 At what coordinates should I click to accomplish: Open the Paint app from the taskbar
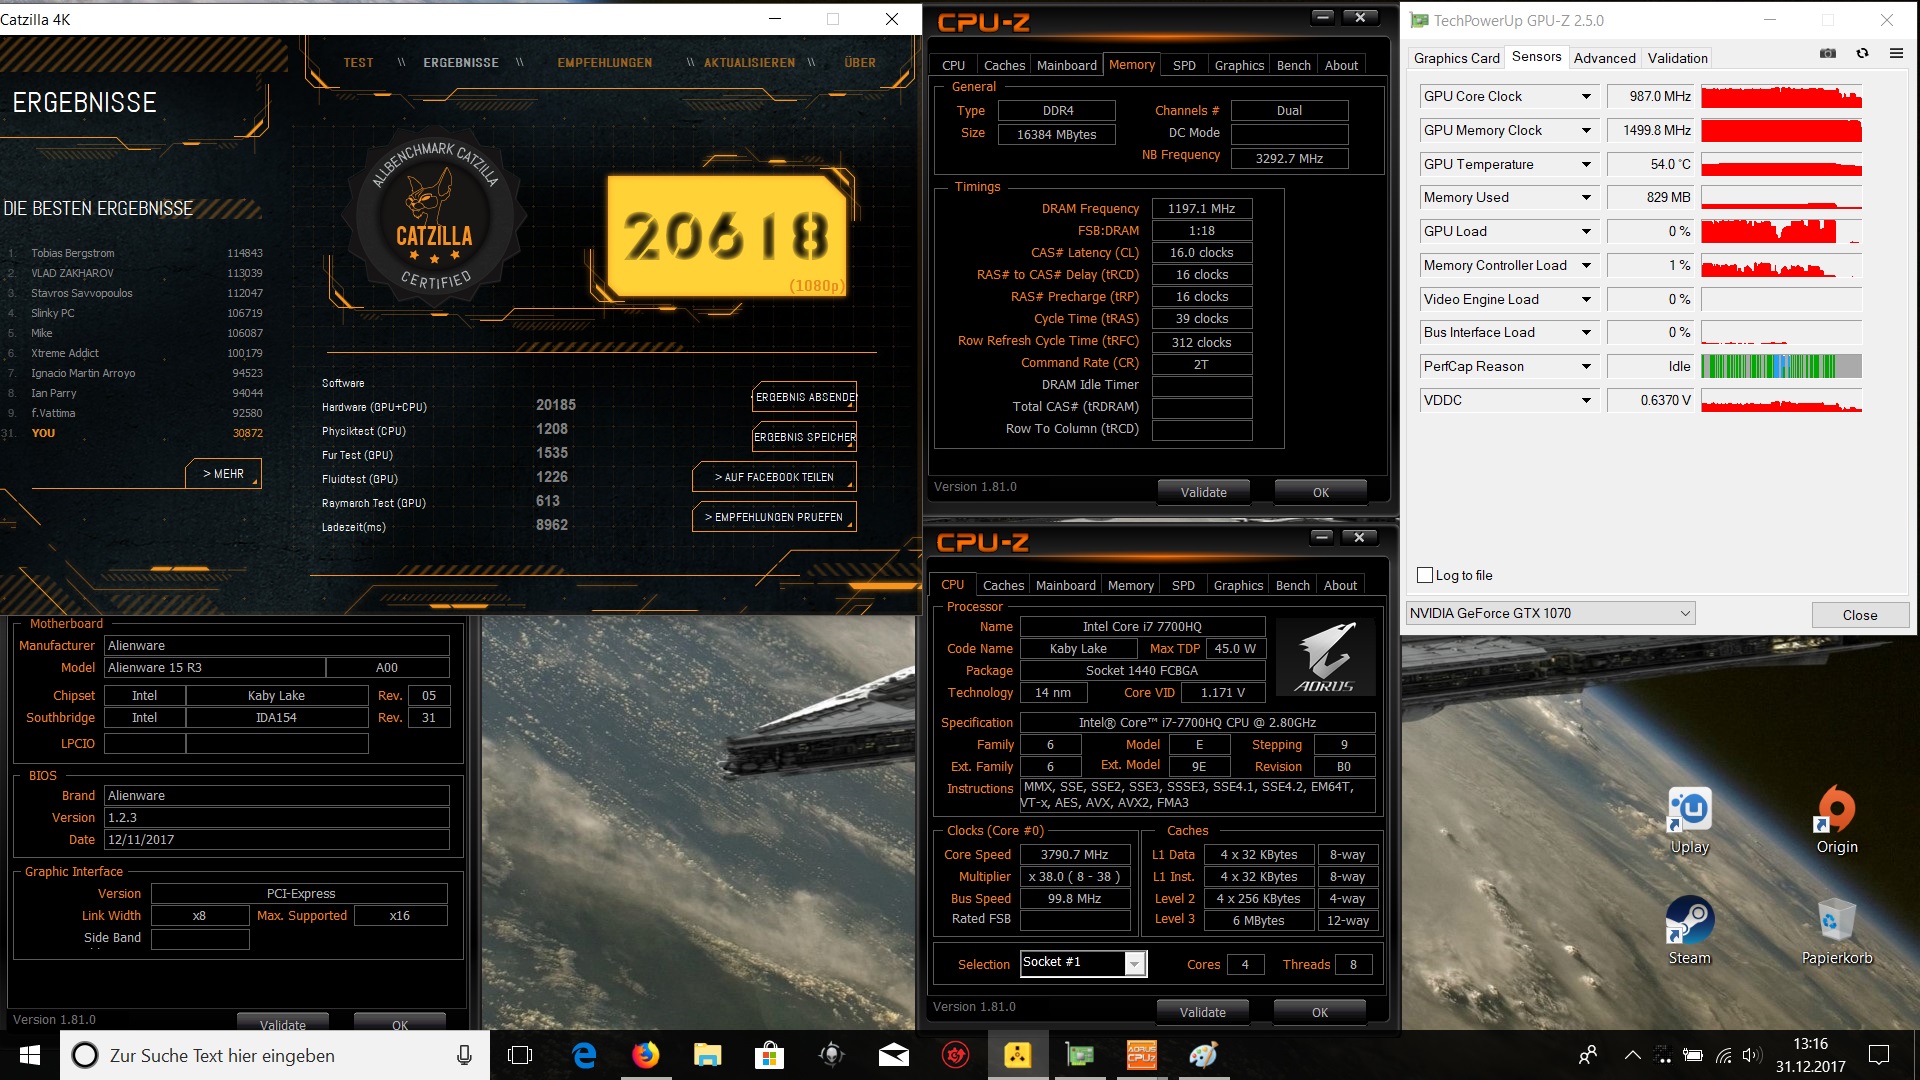click(1204, 1055)
